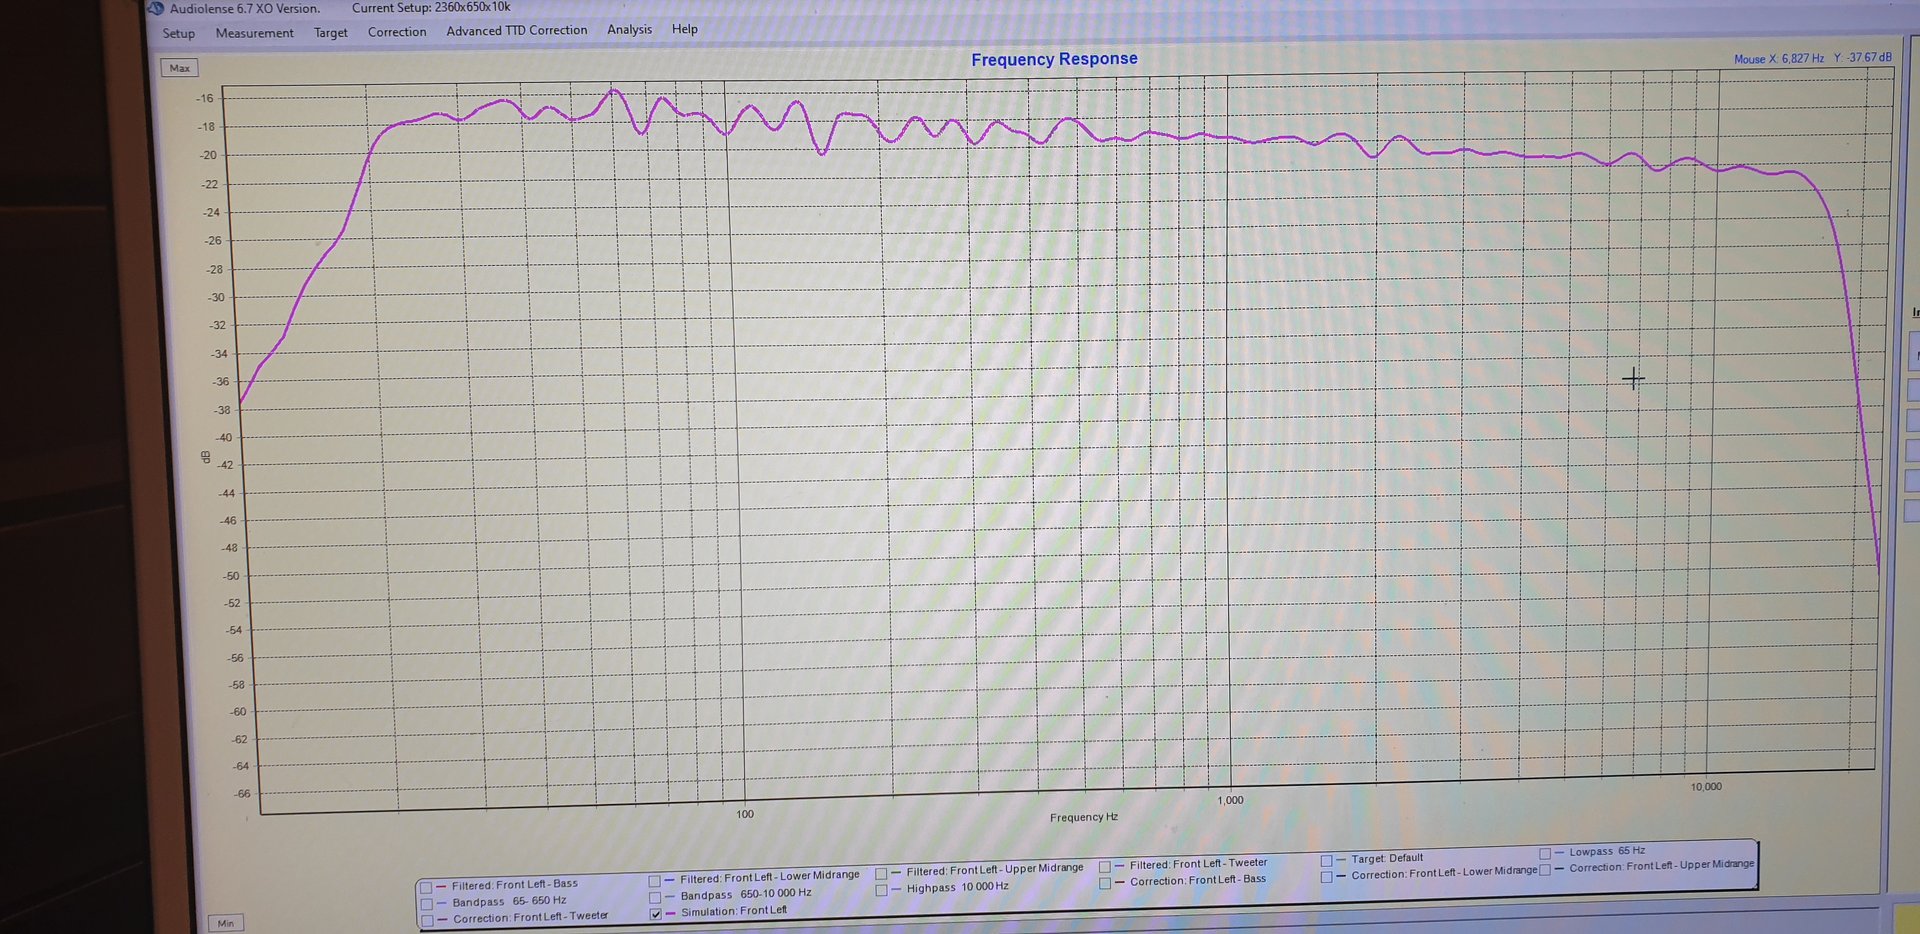Enable Filtered: Front Left - Upper Midrange checkbox

click(x=881, y=873)
